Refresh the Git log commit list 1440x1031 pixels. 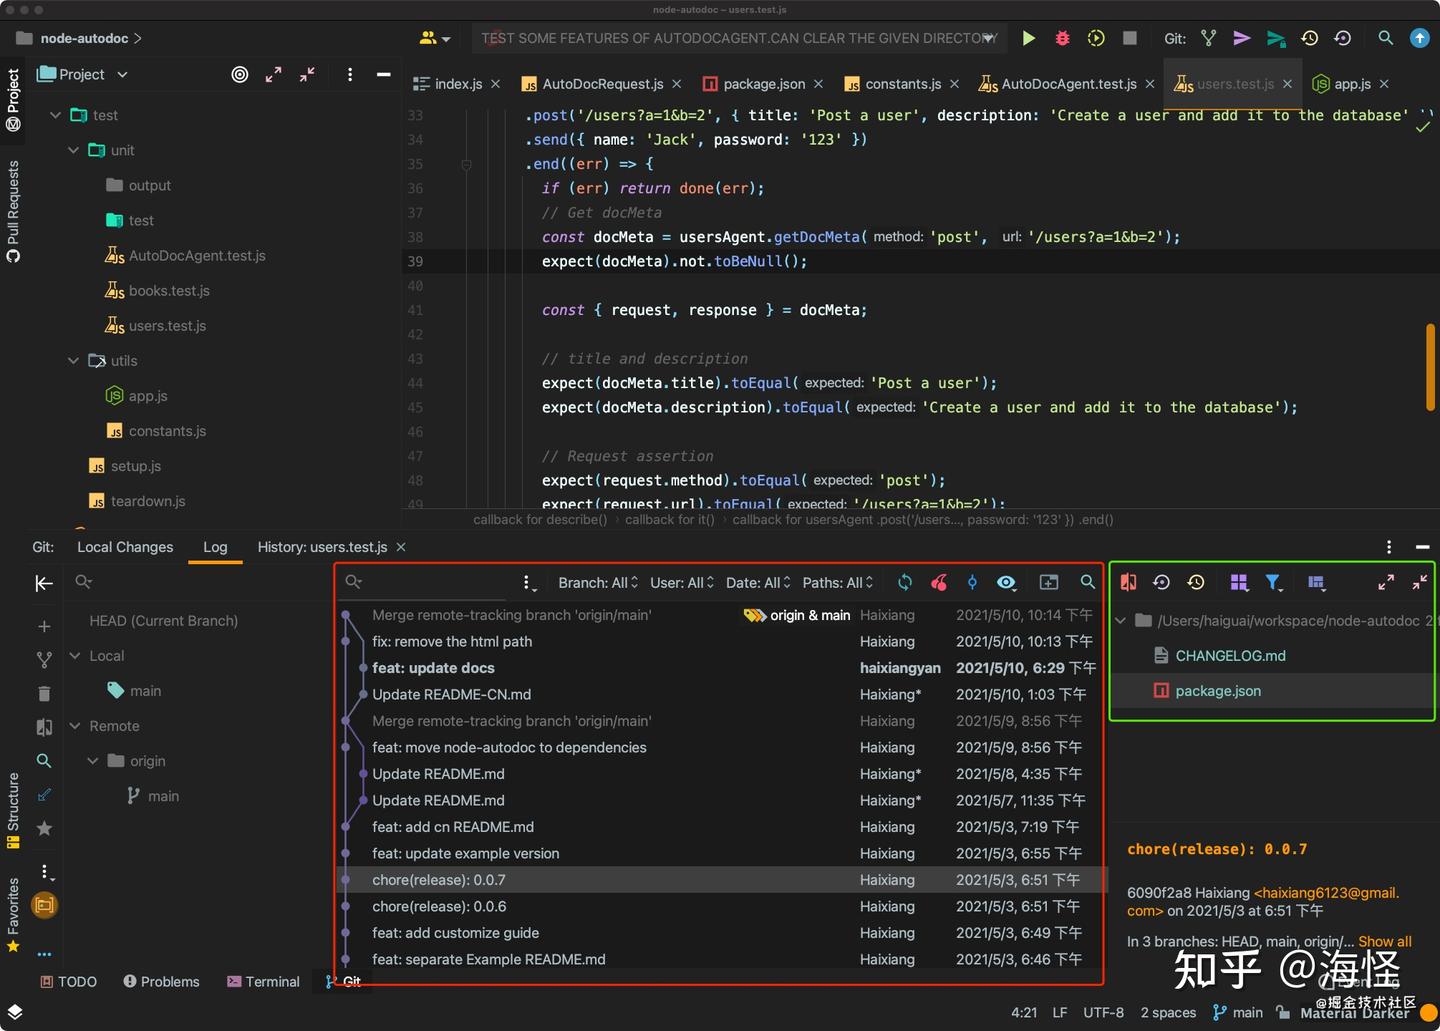[905, 582]
